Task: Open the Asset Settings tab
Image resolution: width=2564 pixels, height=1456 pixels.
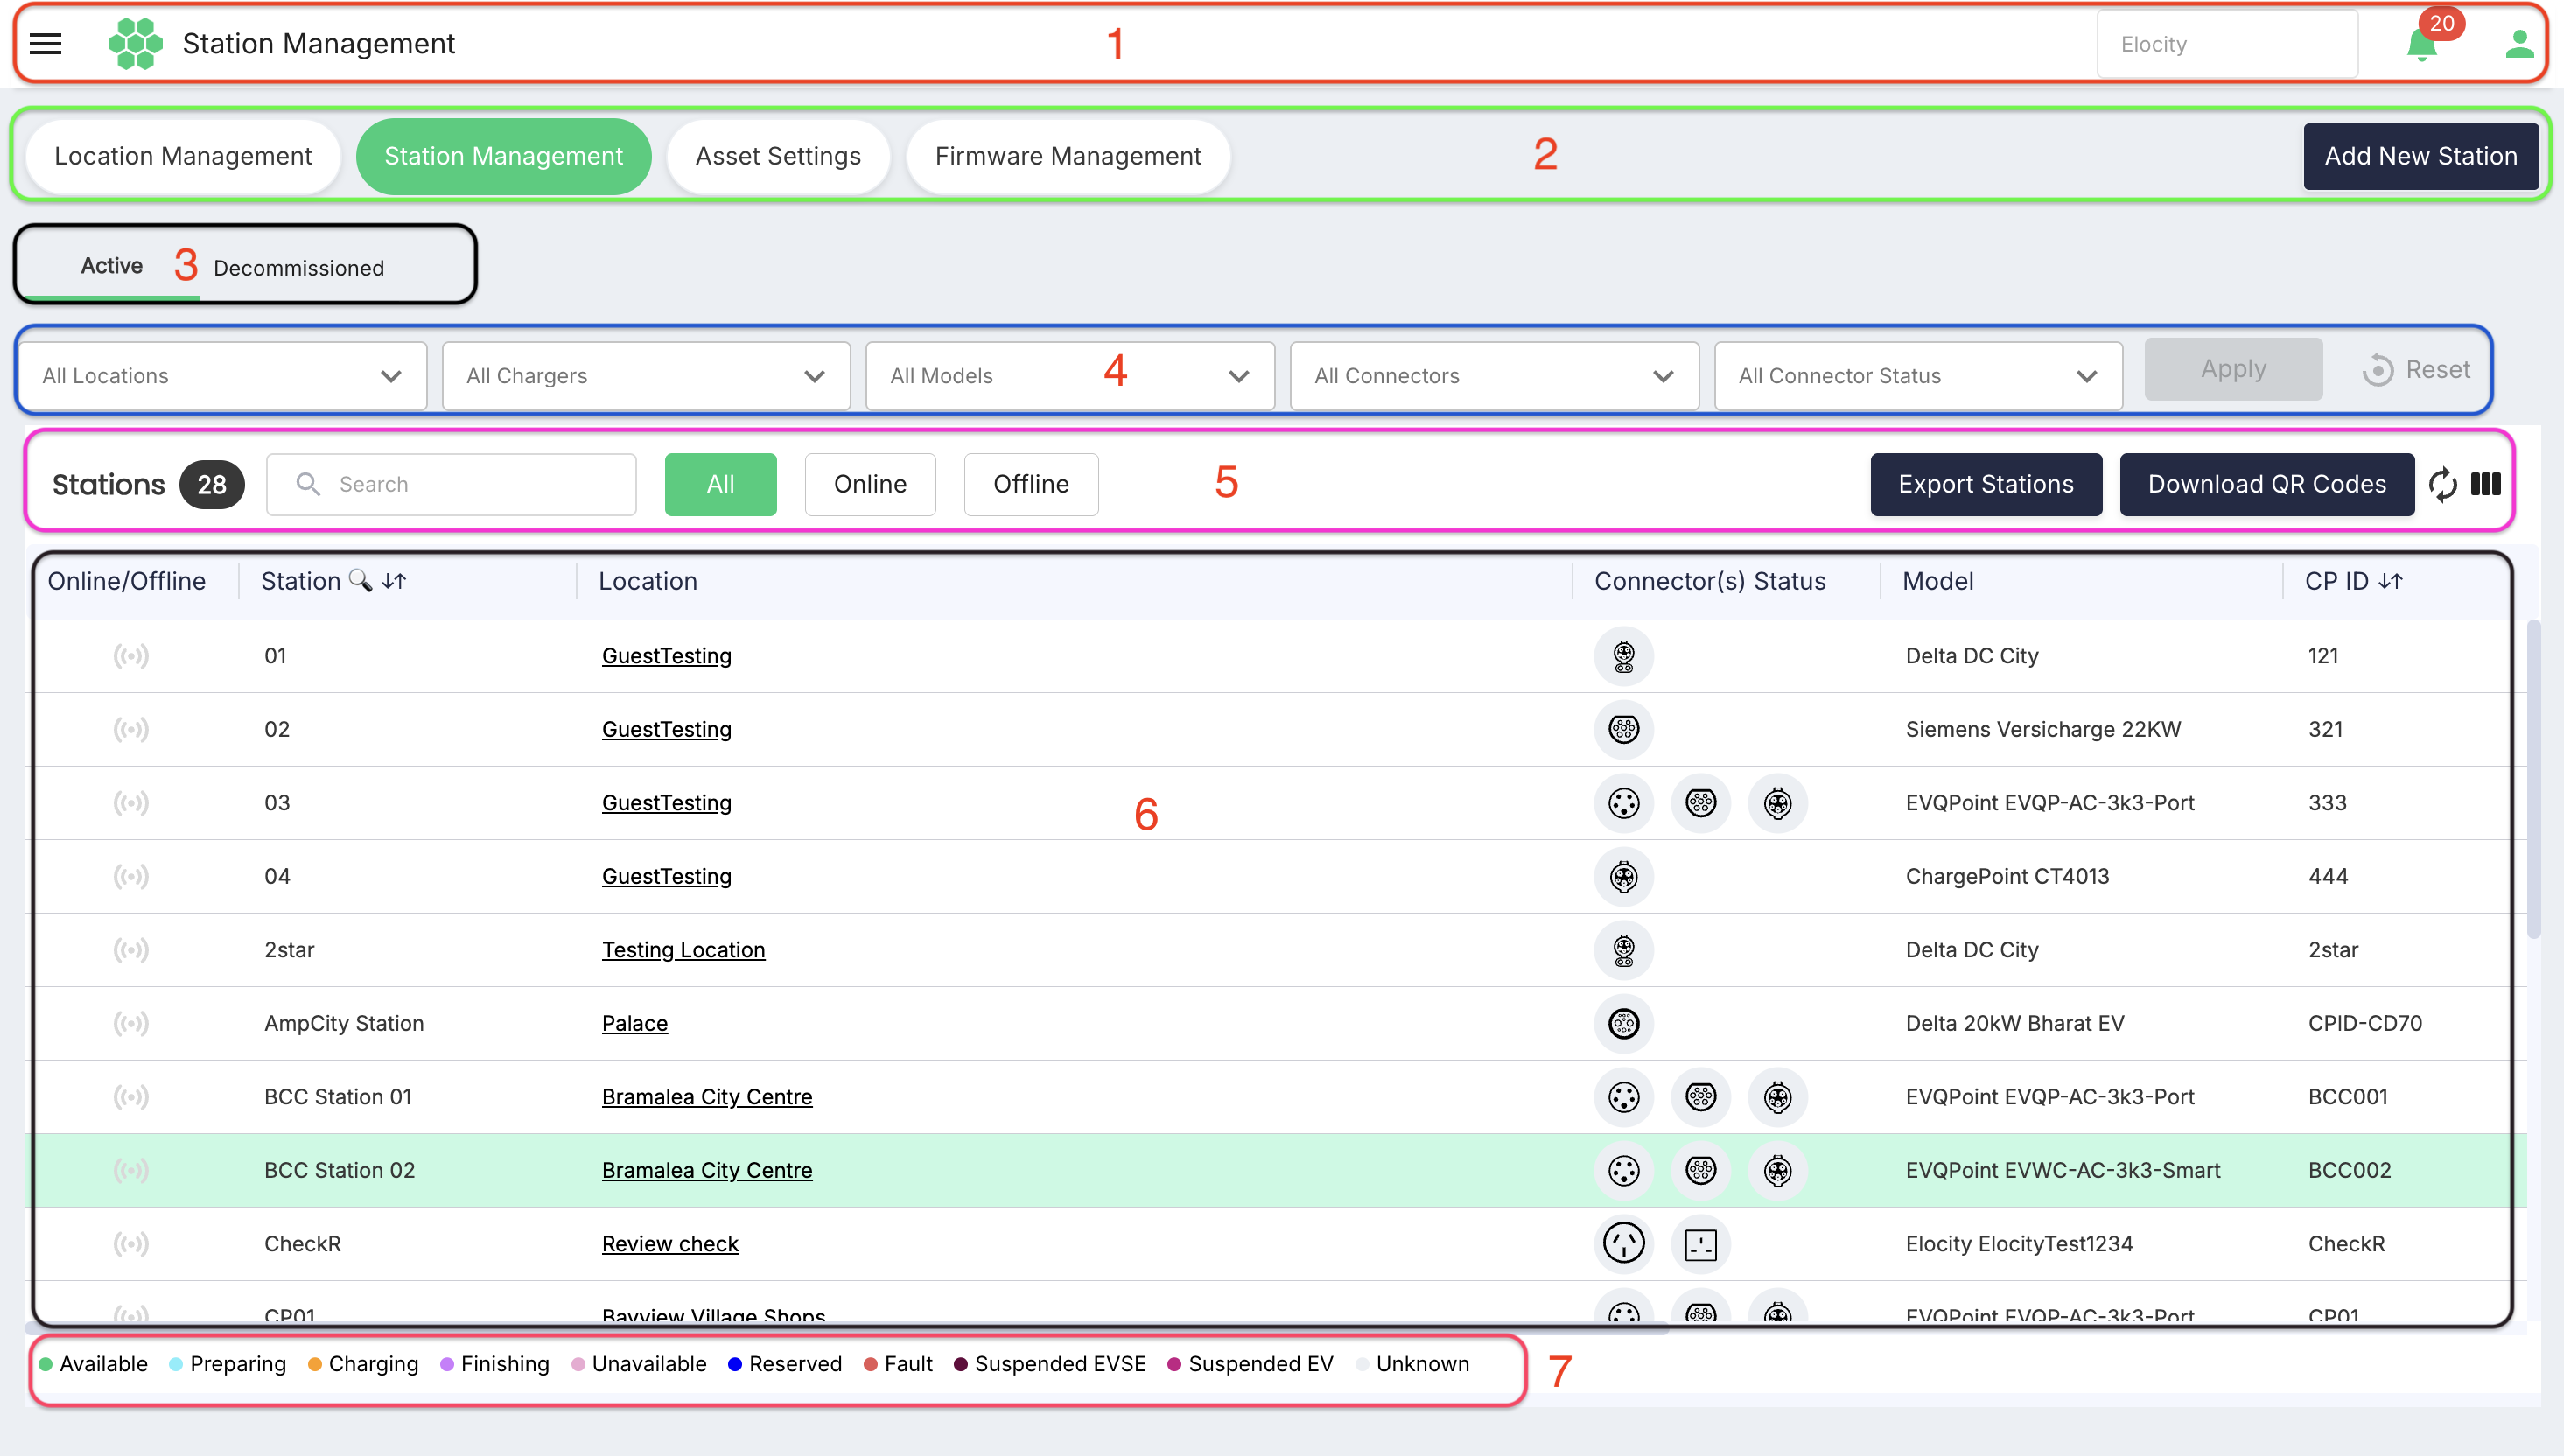Action: tap(778, 156)
